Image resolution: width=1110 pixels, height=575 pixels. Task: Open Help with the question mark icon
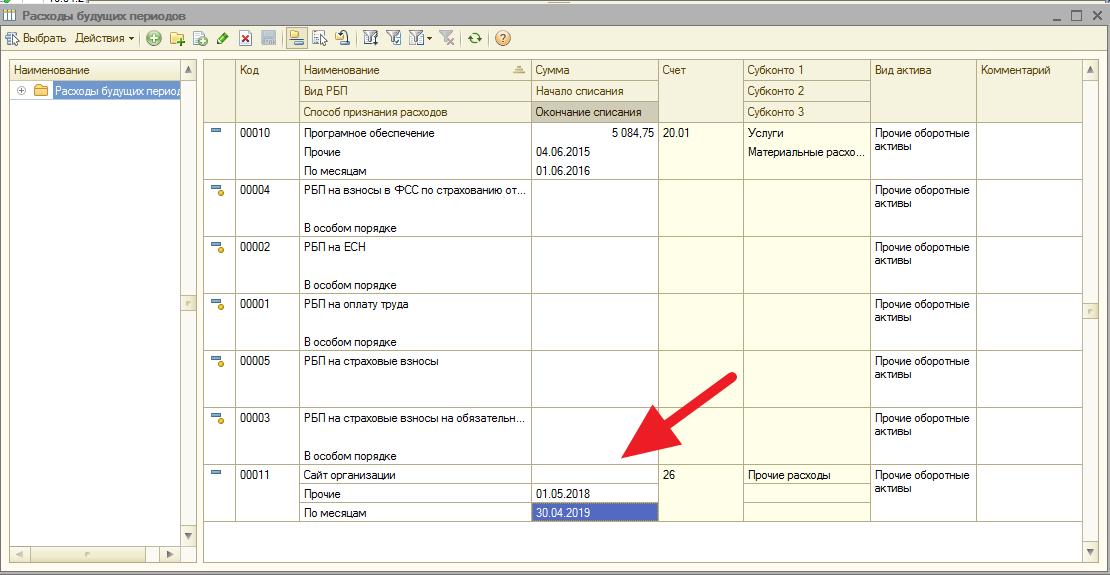click(503, 38)
